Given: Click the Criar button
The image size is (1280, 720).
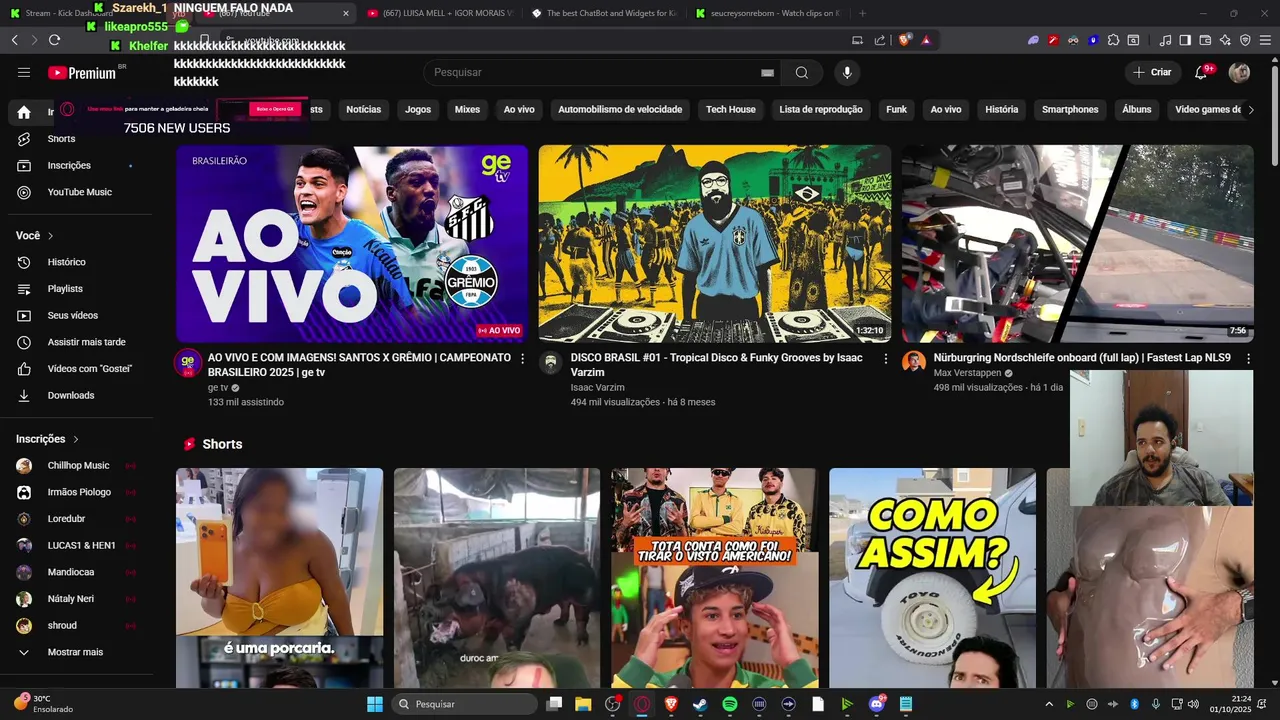Looking at the screenshot, I should [1152, 72].
